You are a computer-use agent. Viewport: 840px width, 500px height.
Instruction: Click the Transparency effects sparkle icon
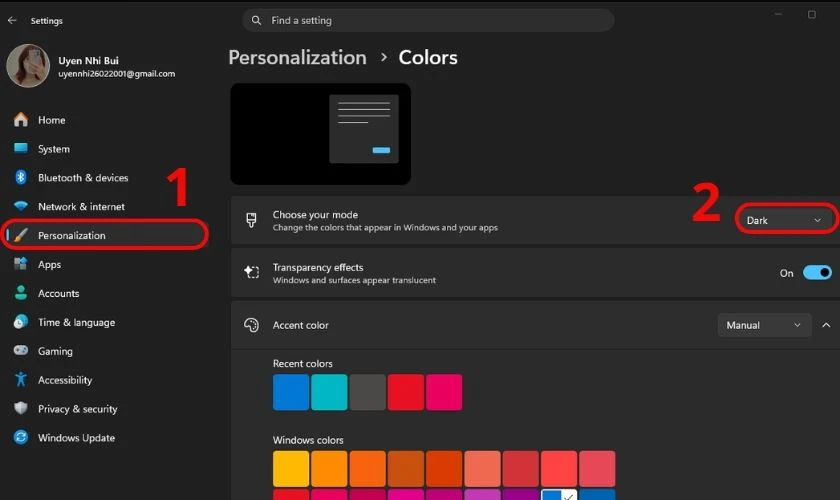(x=251, y=272)
